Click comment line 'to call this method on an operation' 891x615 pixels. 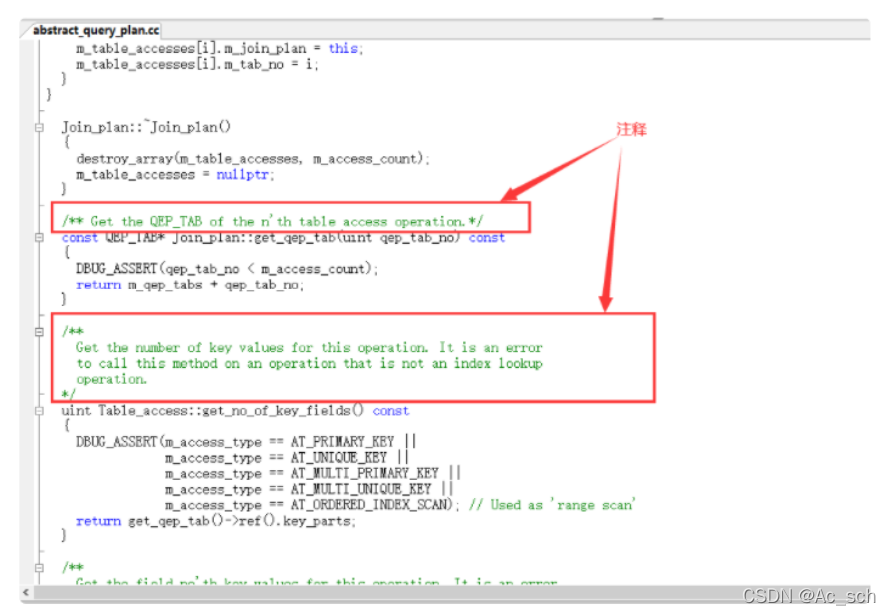pyautogui.click(x=309, y=363)
